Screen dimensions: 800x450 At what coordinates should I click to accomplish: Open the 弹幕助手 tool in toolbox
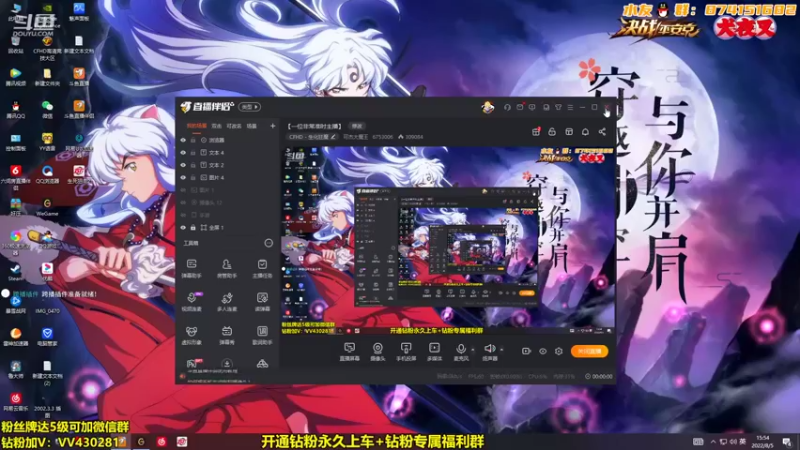click(191, 268)
